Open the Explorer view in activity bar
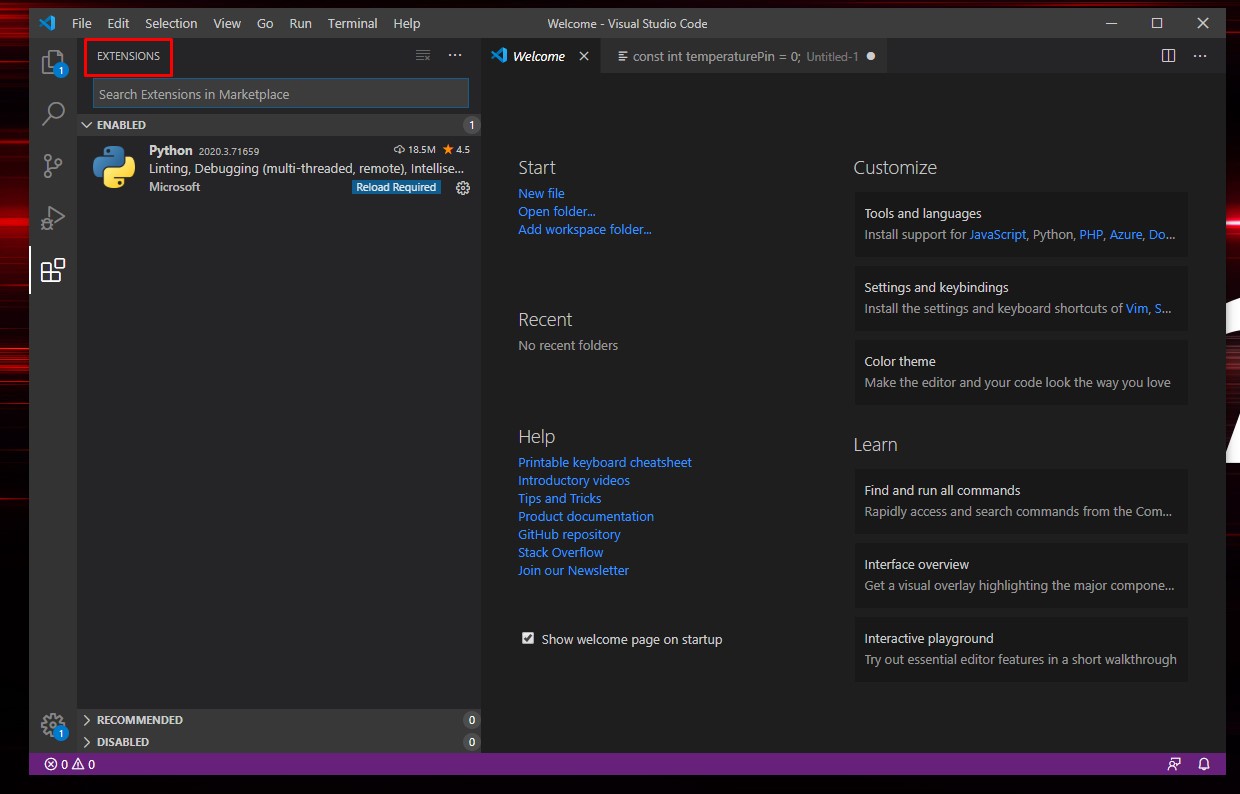This screenshot has width=1240, height=794. click(x=53, y=62)
